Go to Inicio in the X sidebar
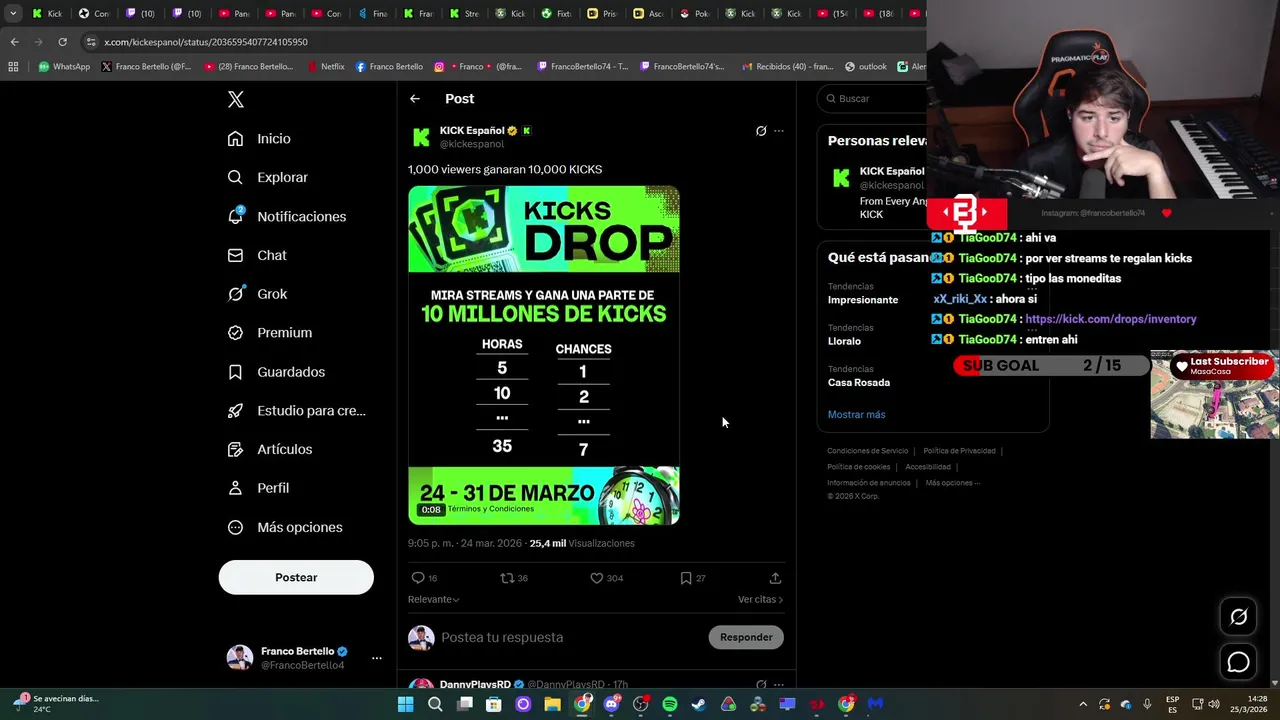 point(259,139)
